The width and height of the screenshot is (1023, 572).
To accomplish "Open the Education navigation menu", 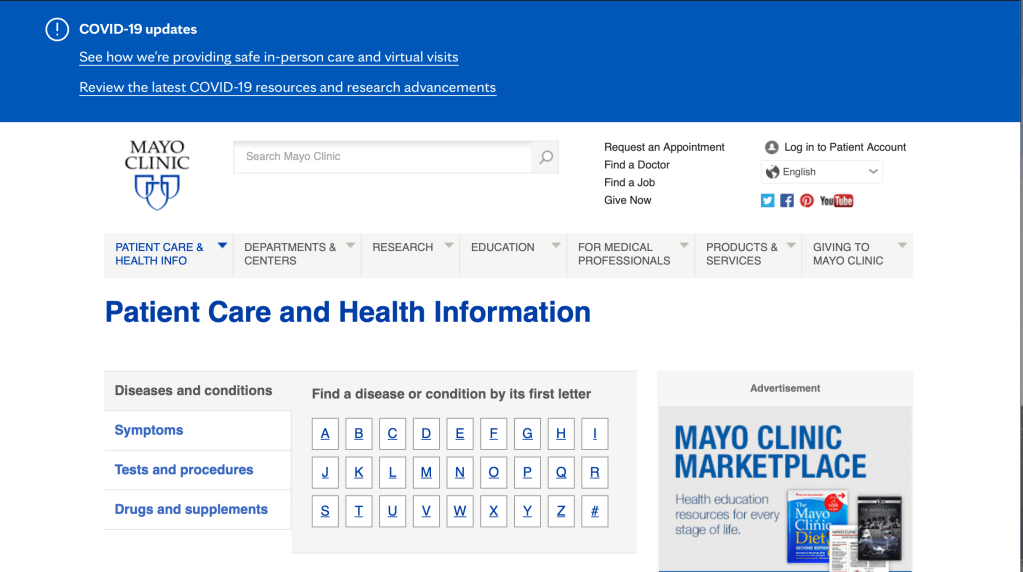I will coord(503,247).
